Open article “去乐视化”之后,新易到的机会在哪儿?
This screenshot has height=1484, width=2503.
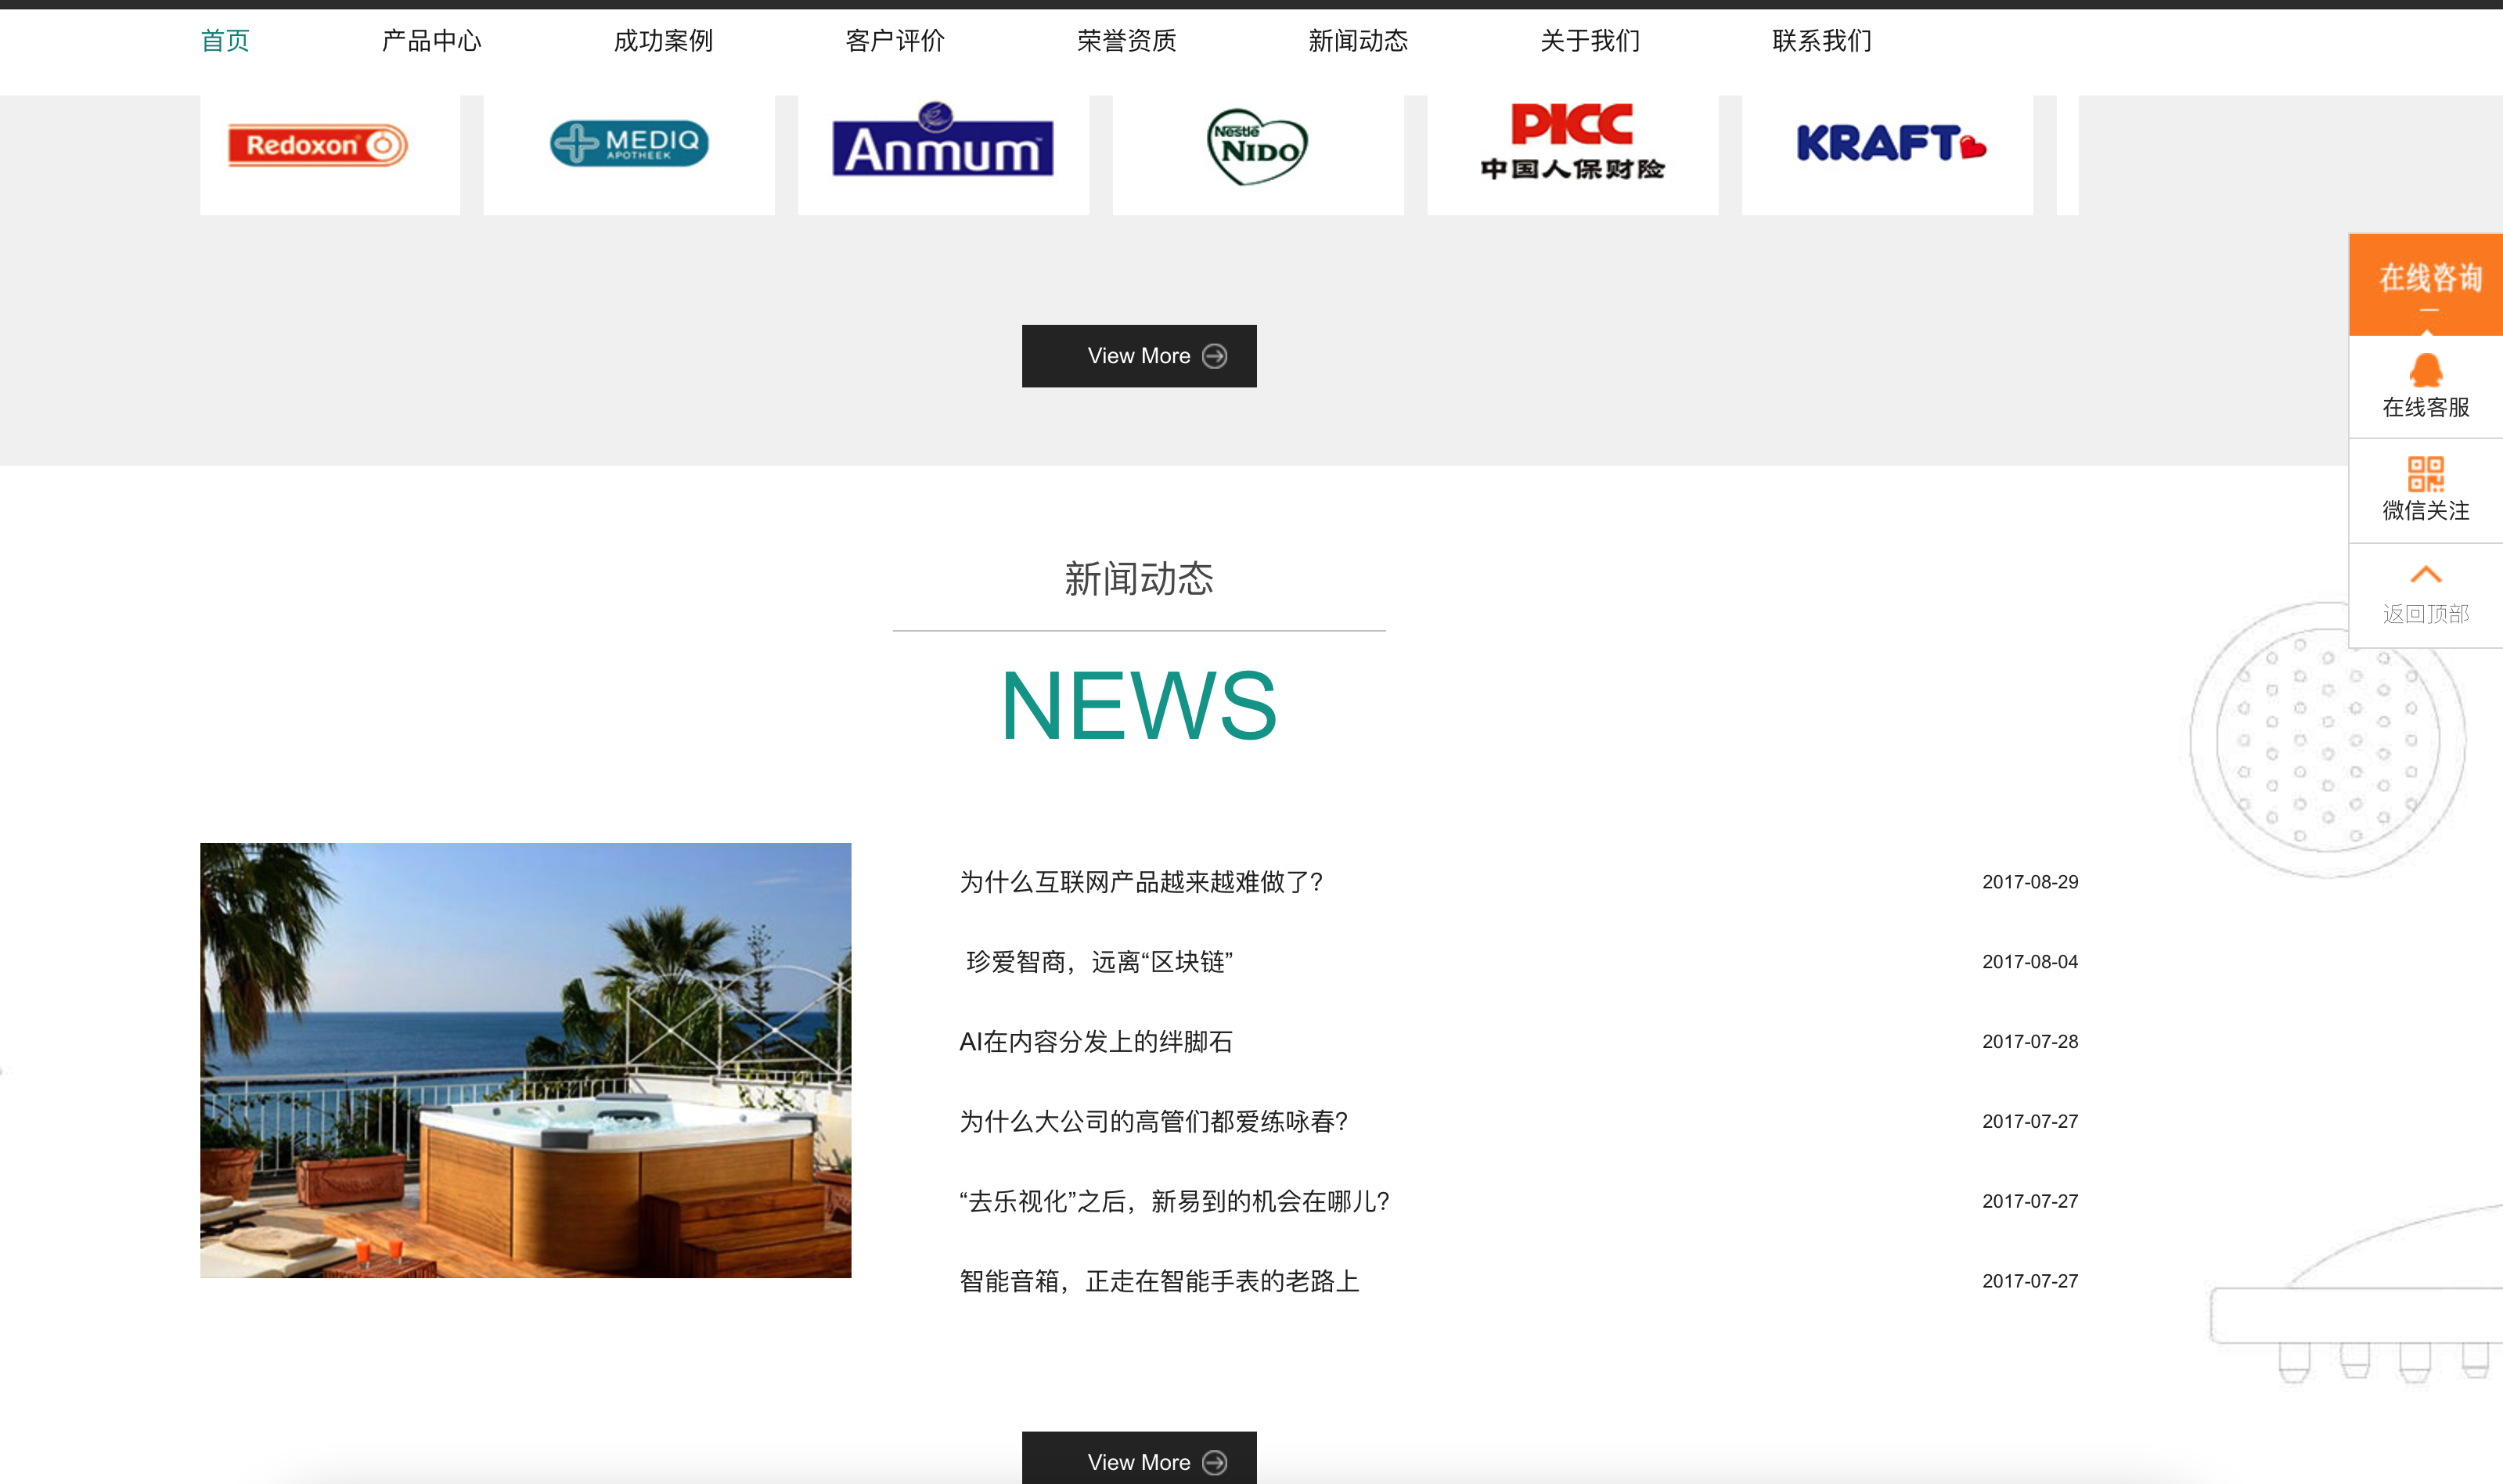[x=1175, y=1201]
